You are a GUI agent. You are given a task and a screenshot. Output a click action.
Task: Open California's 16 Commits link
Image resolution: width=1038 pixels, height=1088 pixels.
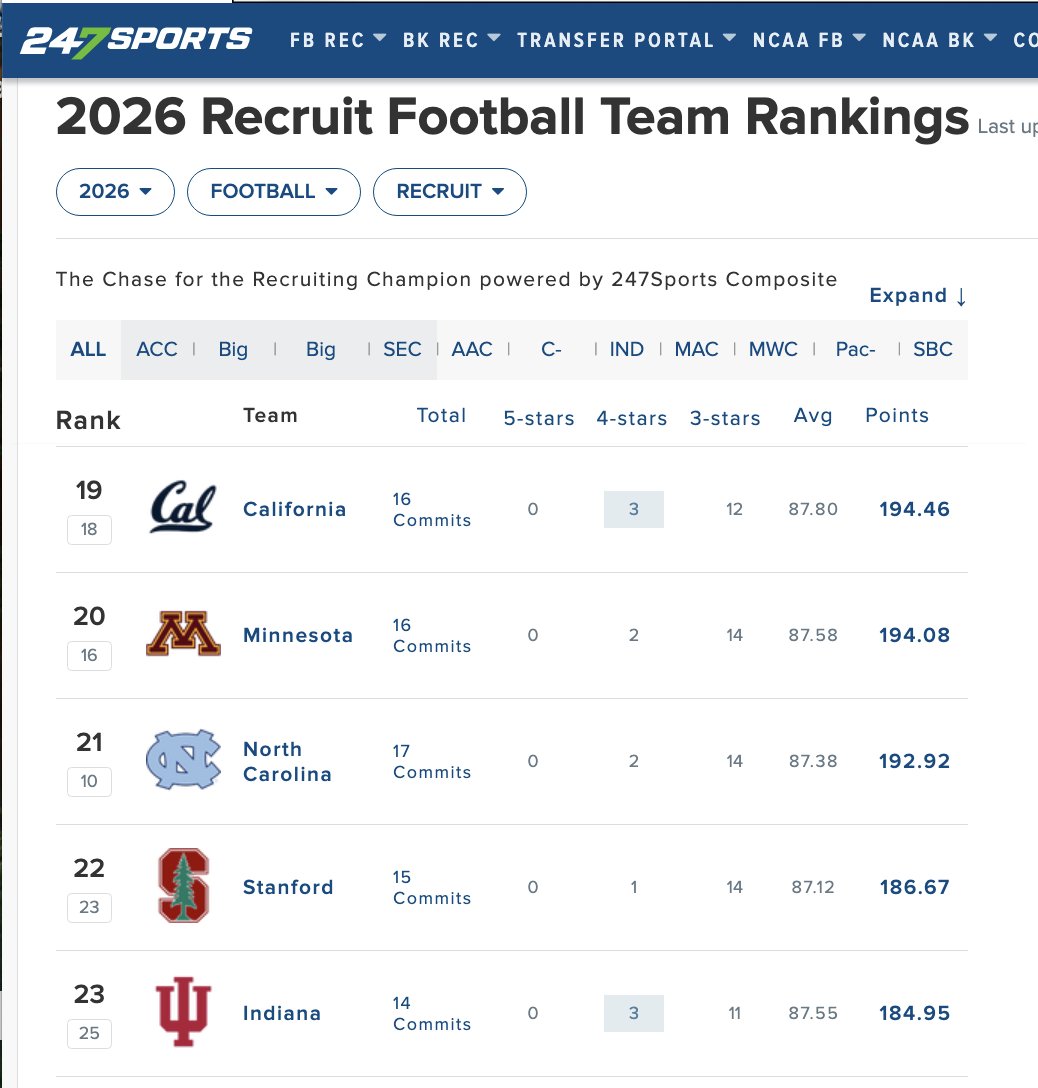(x=432, y=509)
